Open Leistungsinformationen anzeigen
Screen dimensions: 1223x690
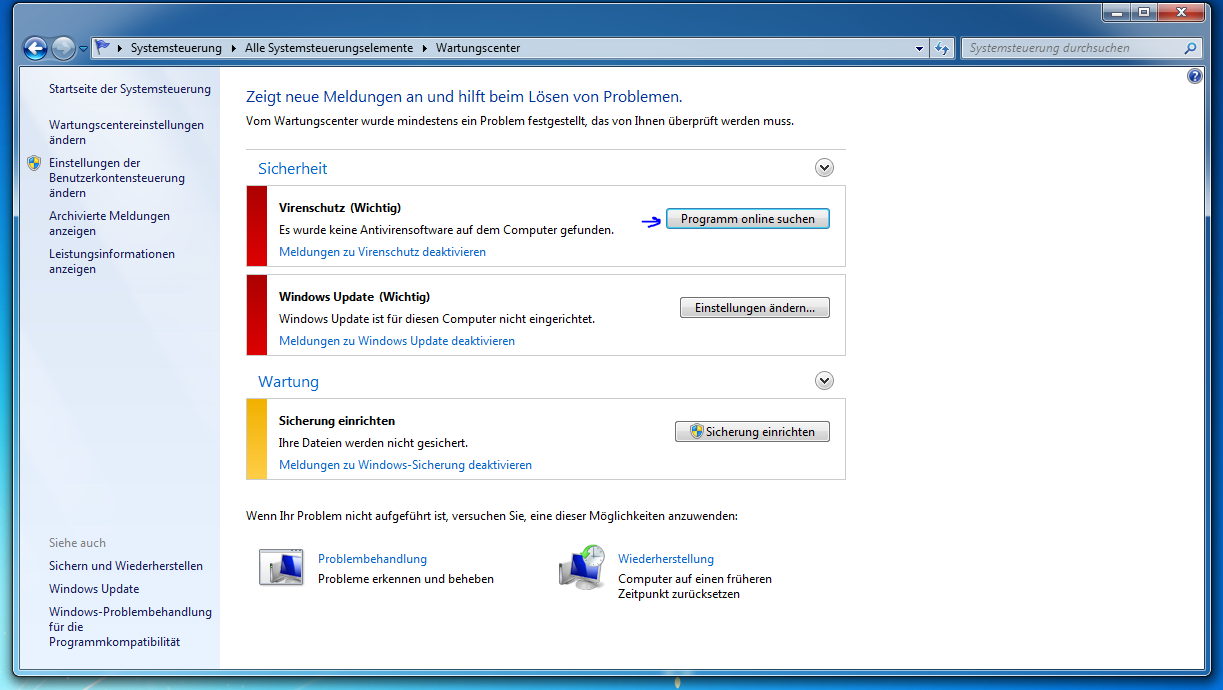[112, 261]
